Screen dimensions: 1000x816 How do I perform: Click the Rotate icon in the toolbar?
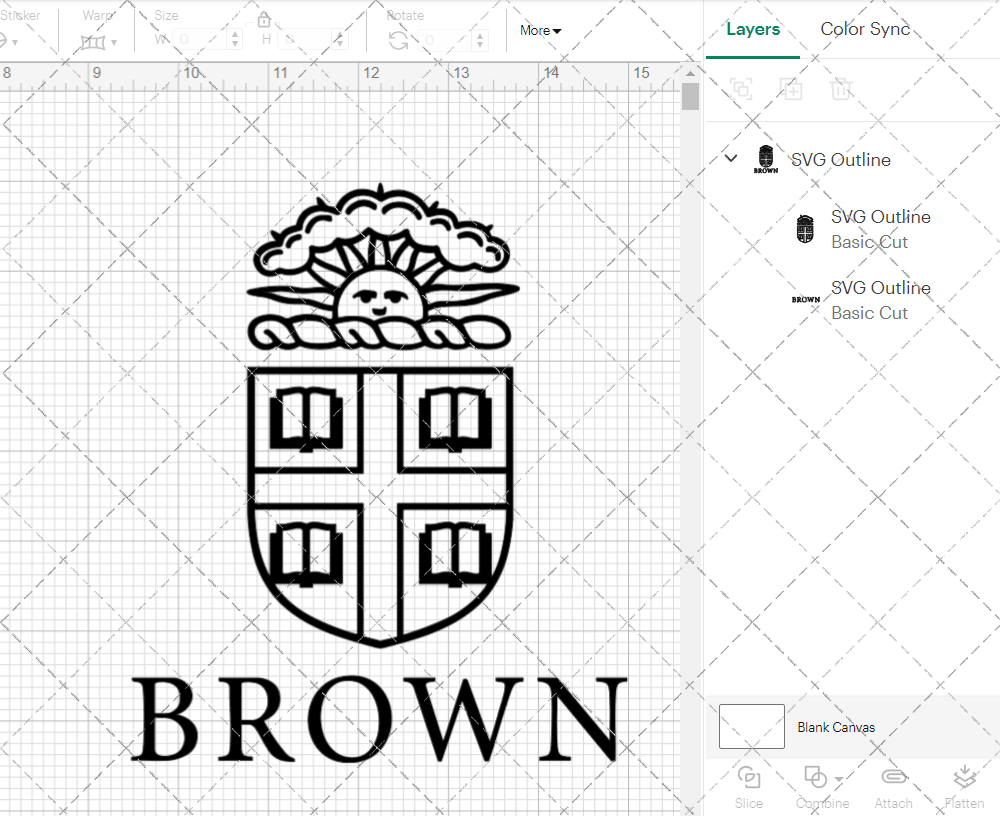(398, 42)
